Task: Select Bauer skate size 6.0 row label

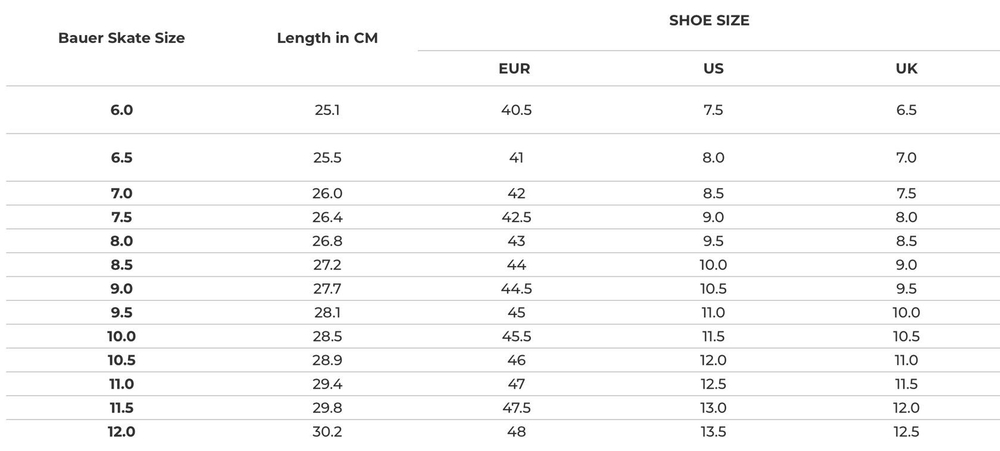Action: 121,110
